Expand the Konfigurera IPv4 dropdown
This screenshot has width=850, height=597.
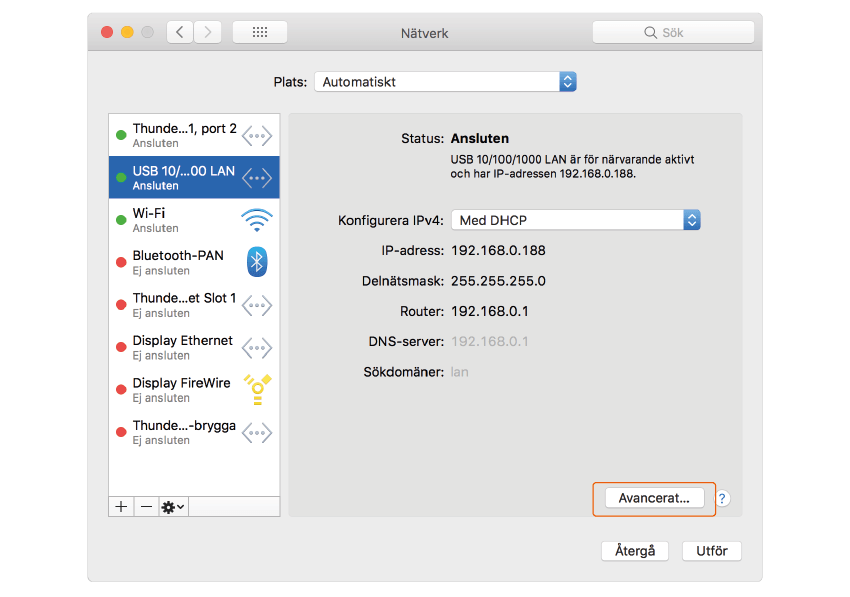575,220
